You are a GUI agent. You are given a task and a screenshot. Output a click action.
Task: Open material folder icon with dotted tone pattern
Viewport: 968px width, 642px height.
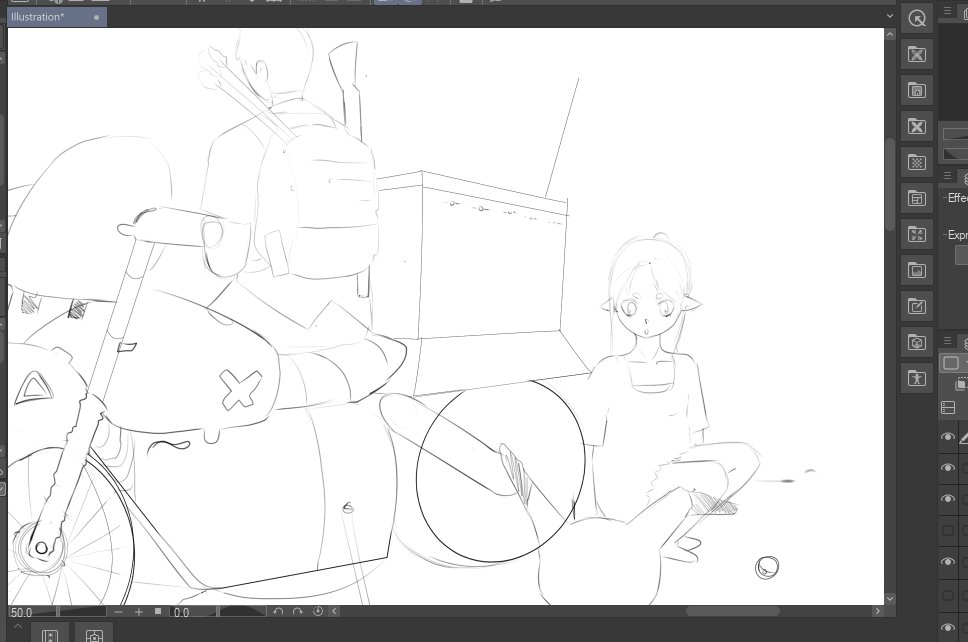pyautogui.click(x=917, y=162)
